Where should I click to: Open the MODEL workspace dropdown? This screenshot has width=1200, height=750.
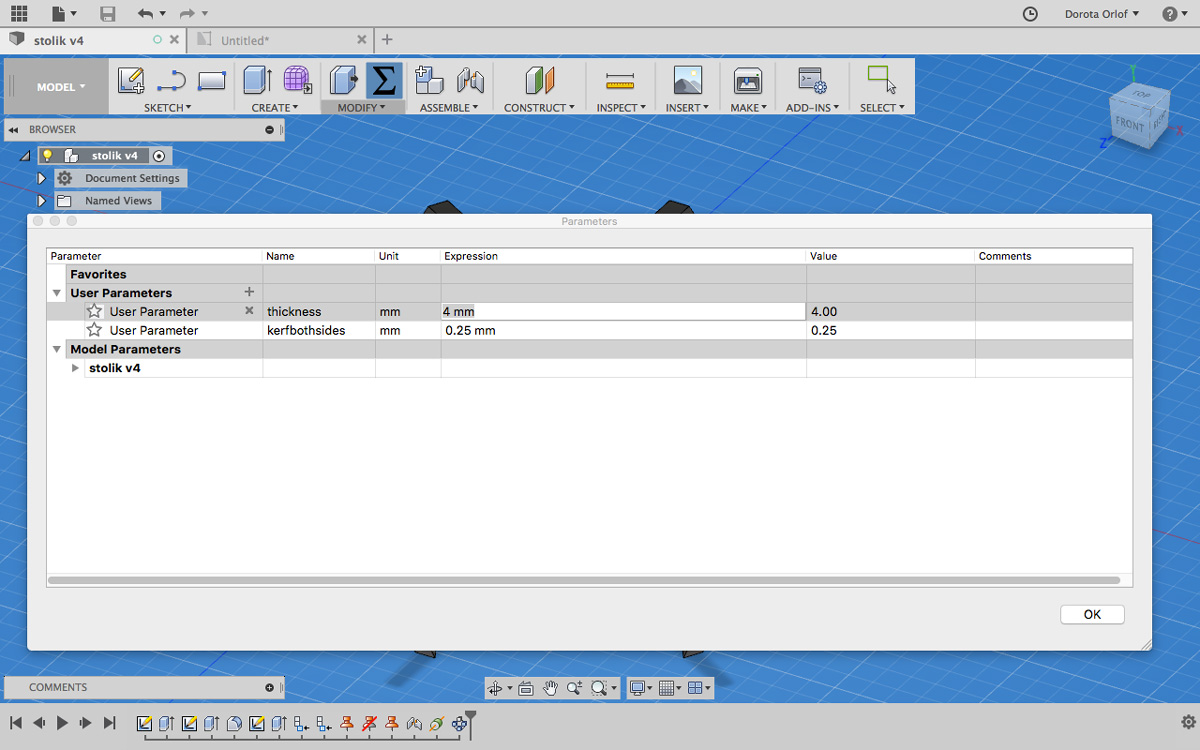[x=60, y=87]
